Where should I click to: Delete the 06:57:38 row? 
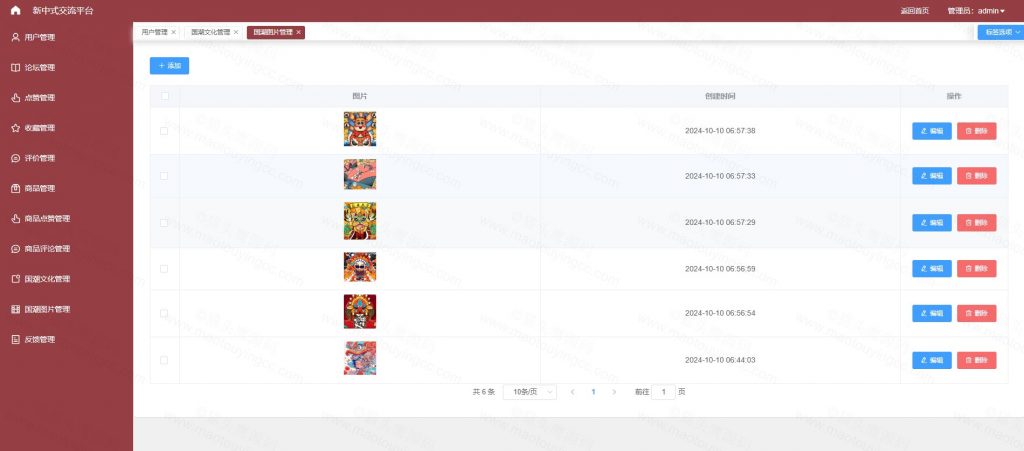976,131
